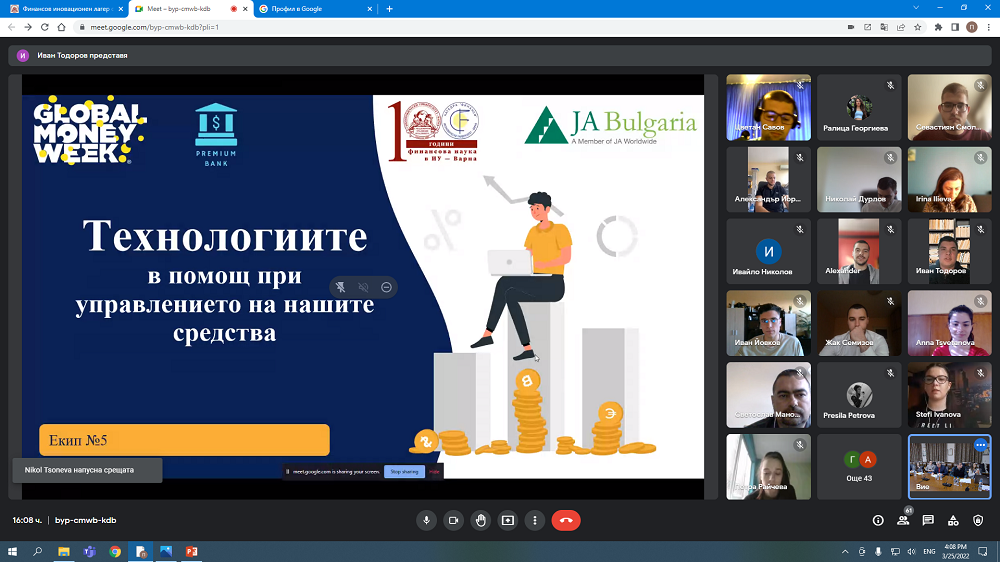Hide the screen sharing notification bar
The width and height of the screenshot is (1000, 562).
(434, 471)
